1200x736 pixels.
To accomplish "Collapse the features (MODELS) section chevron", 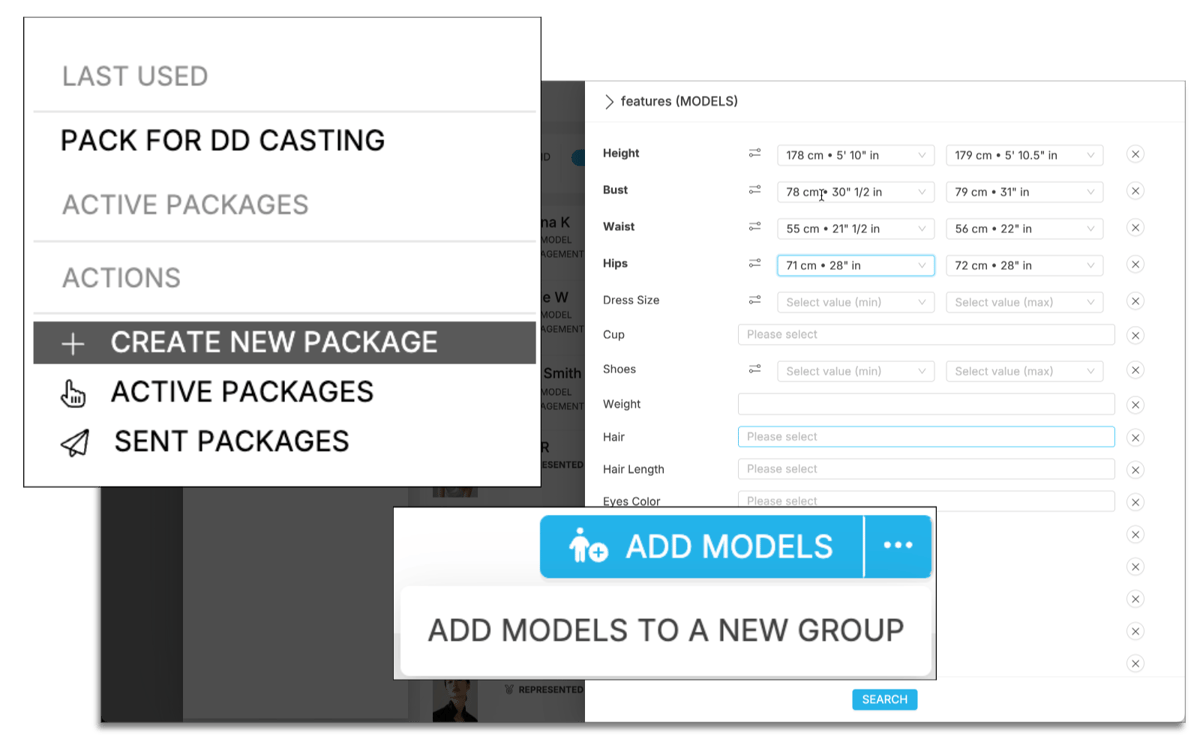I will [x=609, y=102].
